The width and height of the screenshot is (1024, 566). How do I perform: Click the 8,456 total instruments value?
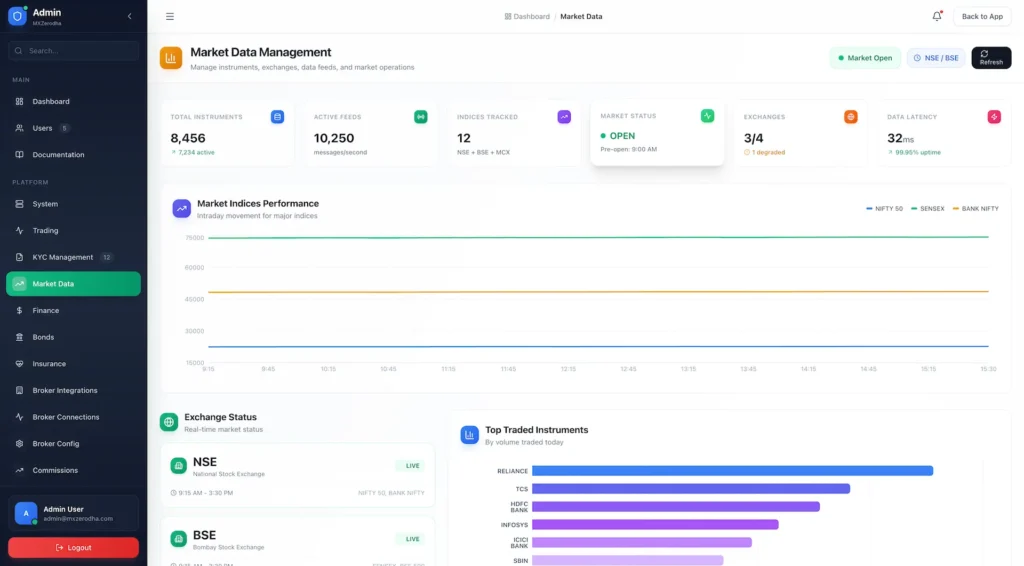tap(188, 138)
